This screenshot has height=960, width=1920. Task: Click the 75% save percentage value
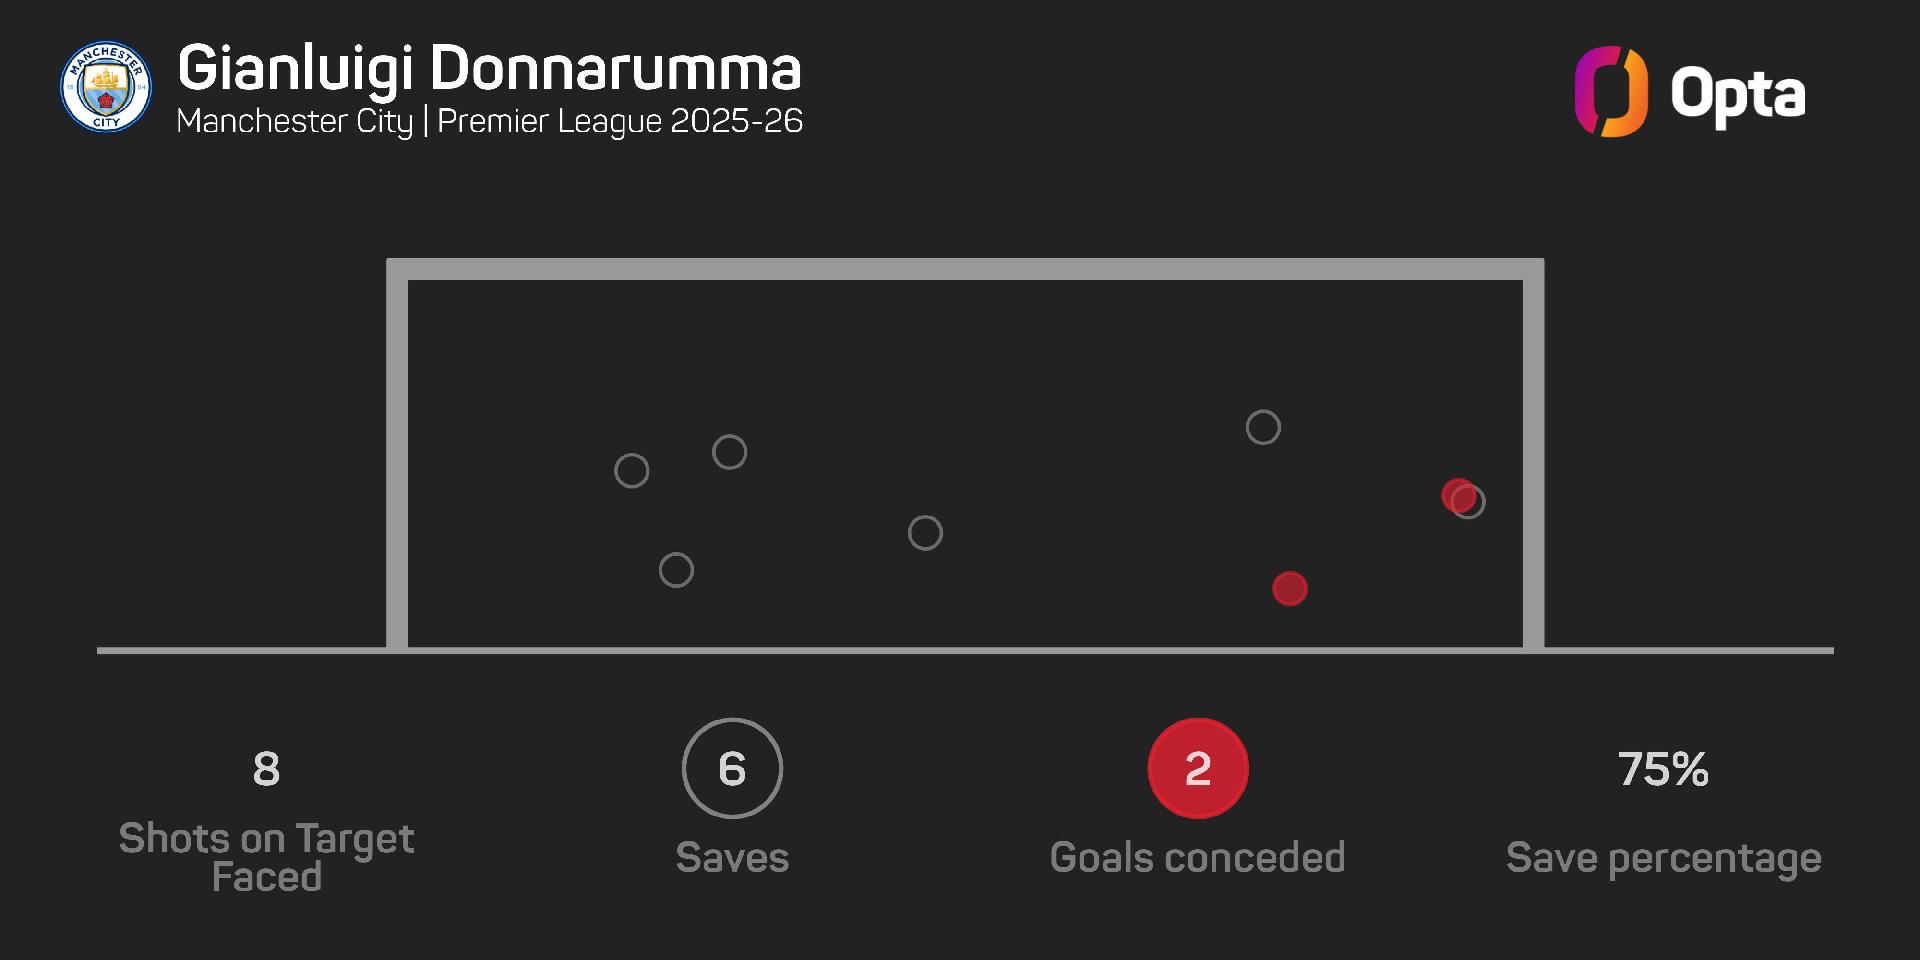click(x=1663, y=769)
